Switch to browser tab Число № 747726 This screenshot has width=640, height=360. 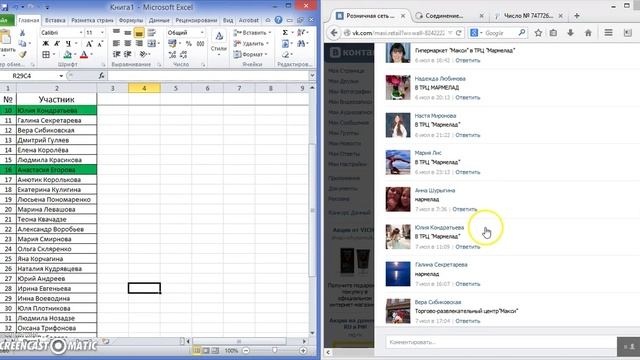[x=528, y=16]
